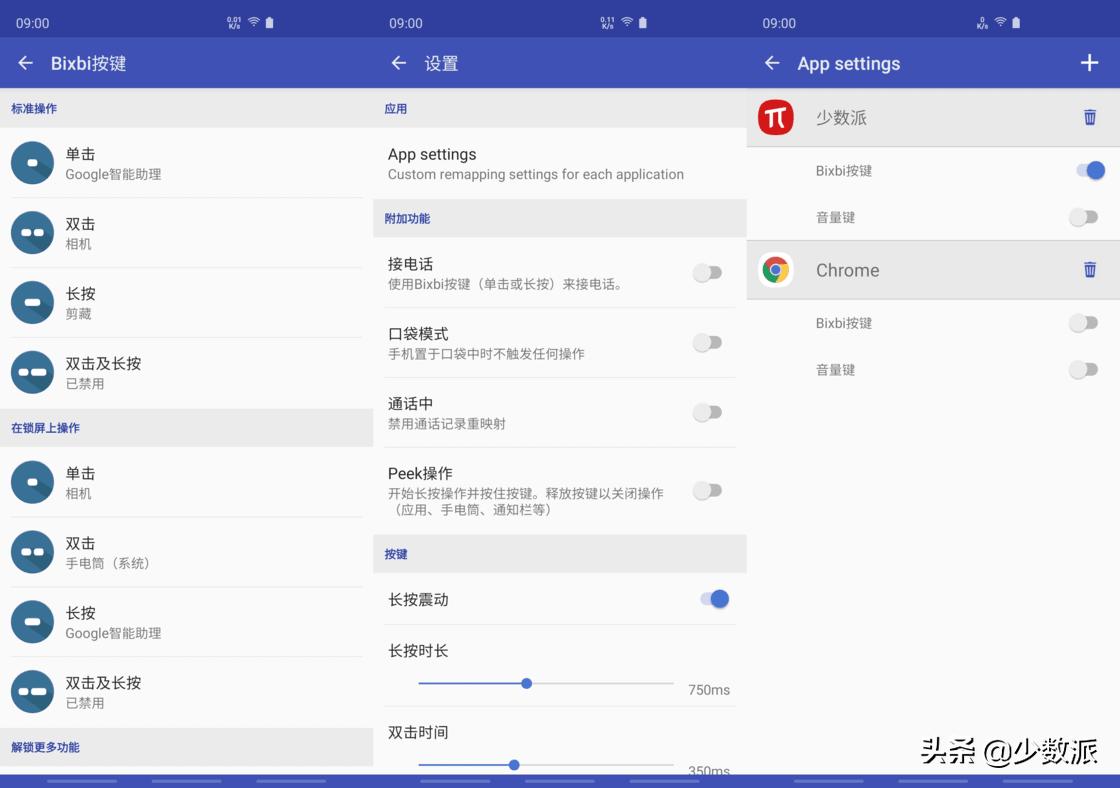Enable the 接电话 toggle

coord(708,272)
